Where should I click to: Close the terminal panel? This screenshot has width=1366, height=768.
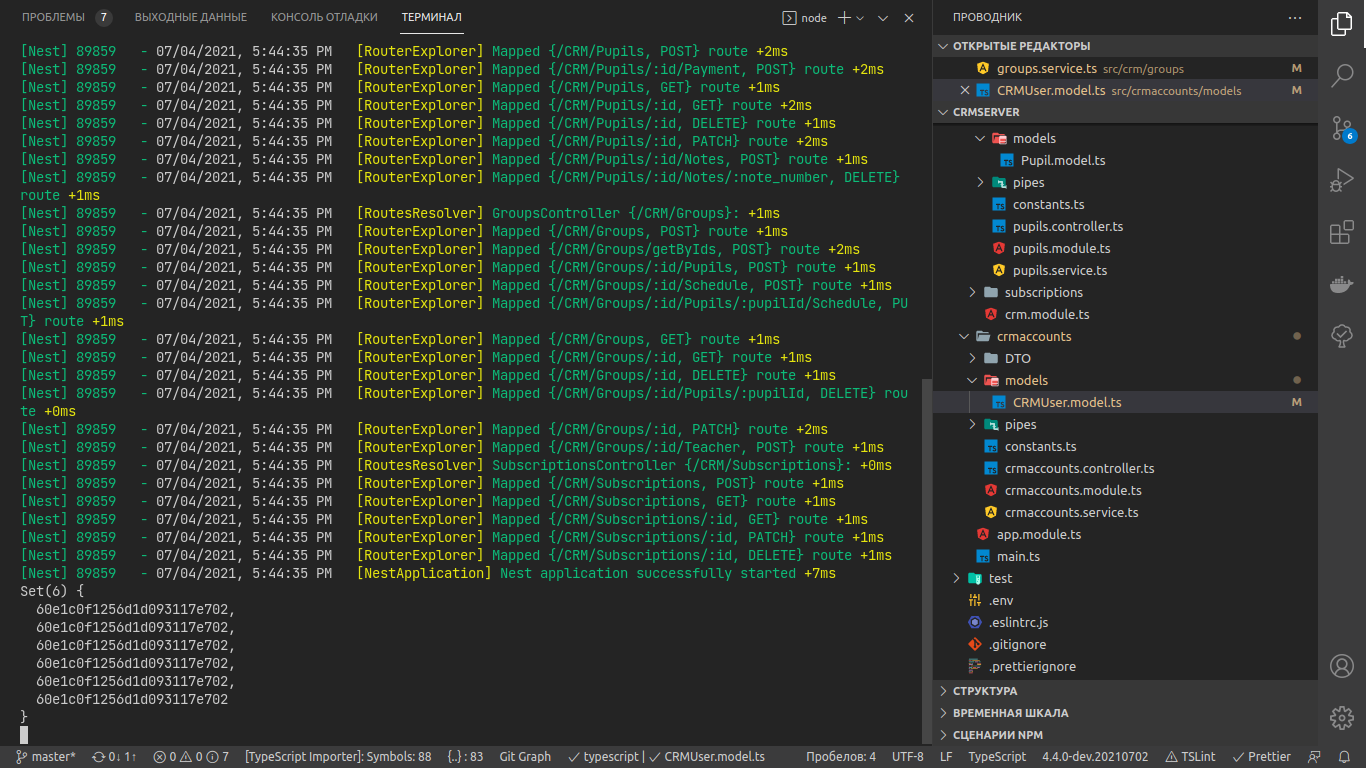point(909,18)
